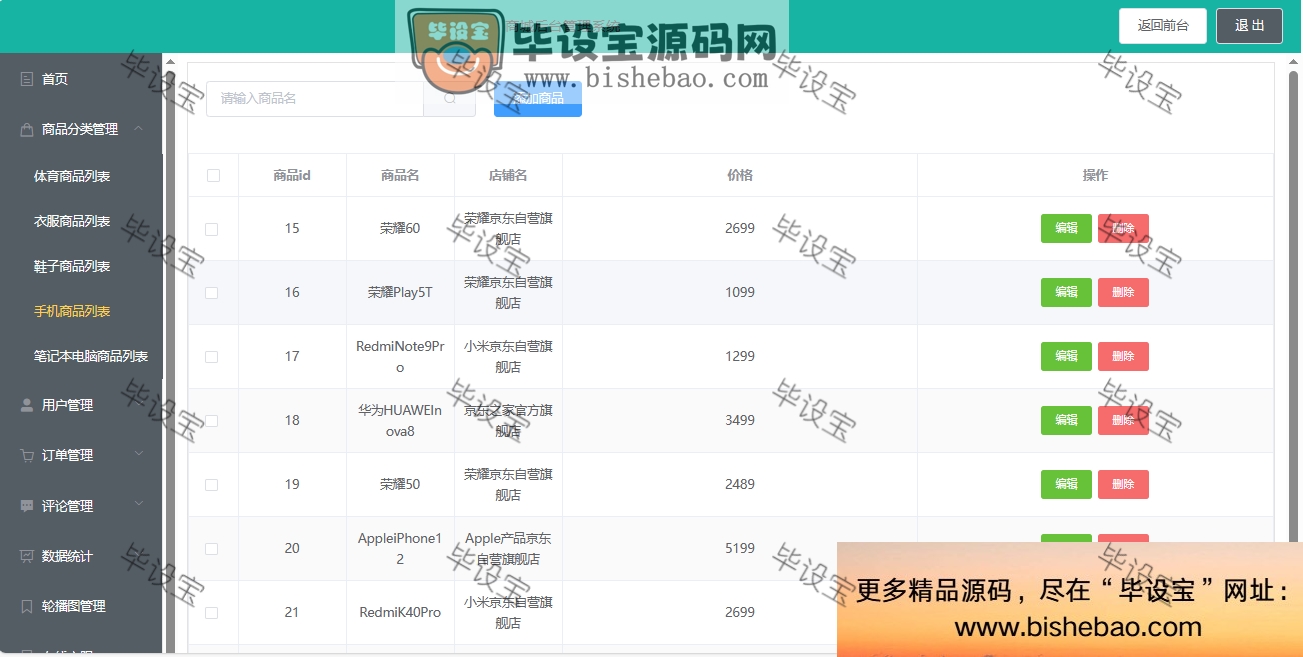The image size is (1303, 657).
Task: Click the store name in RedmiNote9Pro row
Action: point(508,357)
